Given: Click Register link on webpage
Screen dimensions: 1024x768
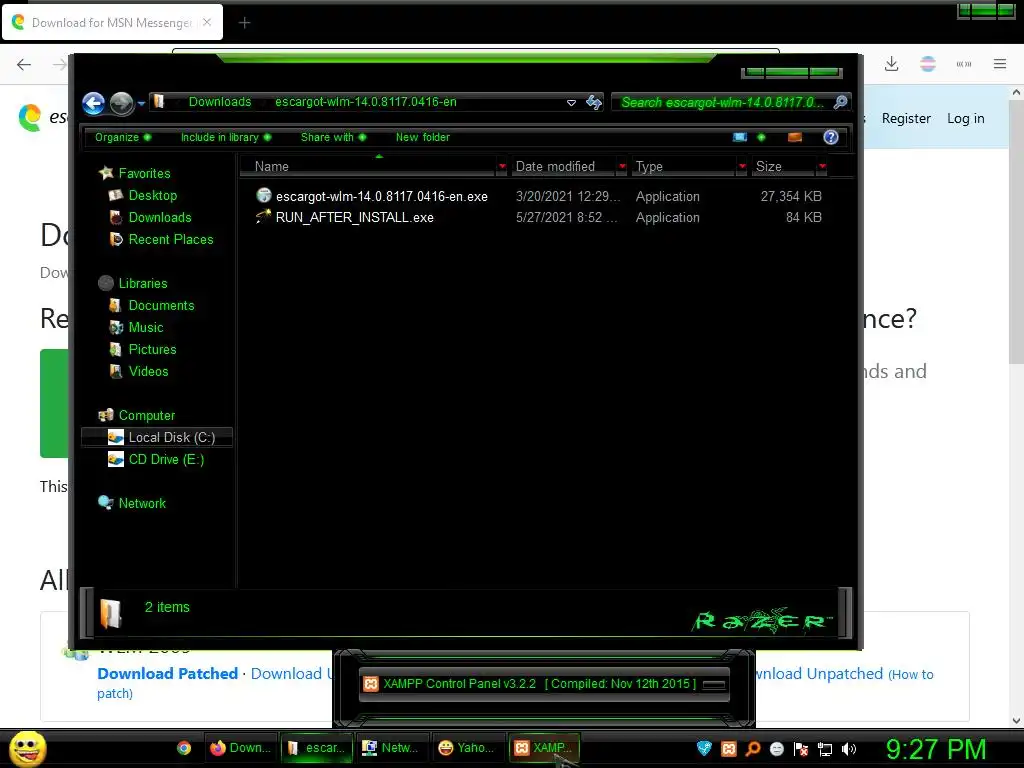Looking at the screenshot, I should pos(906,118).
